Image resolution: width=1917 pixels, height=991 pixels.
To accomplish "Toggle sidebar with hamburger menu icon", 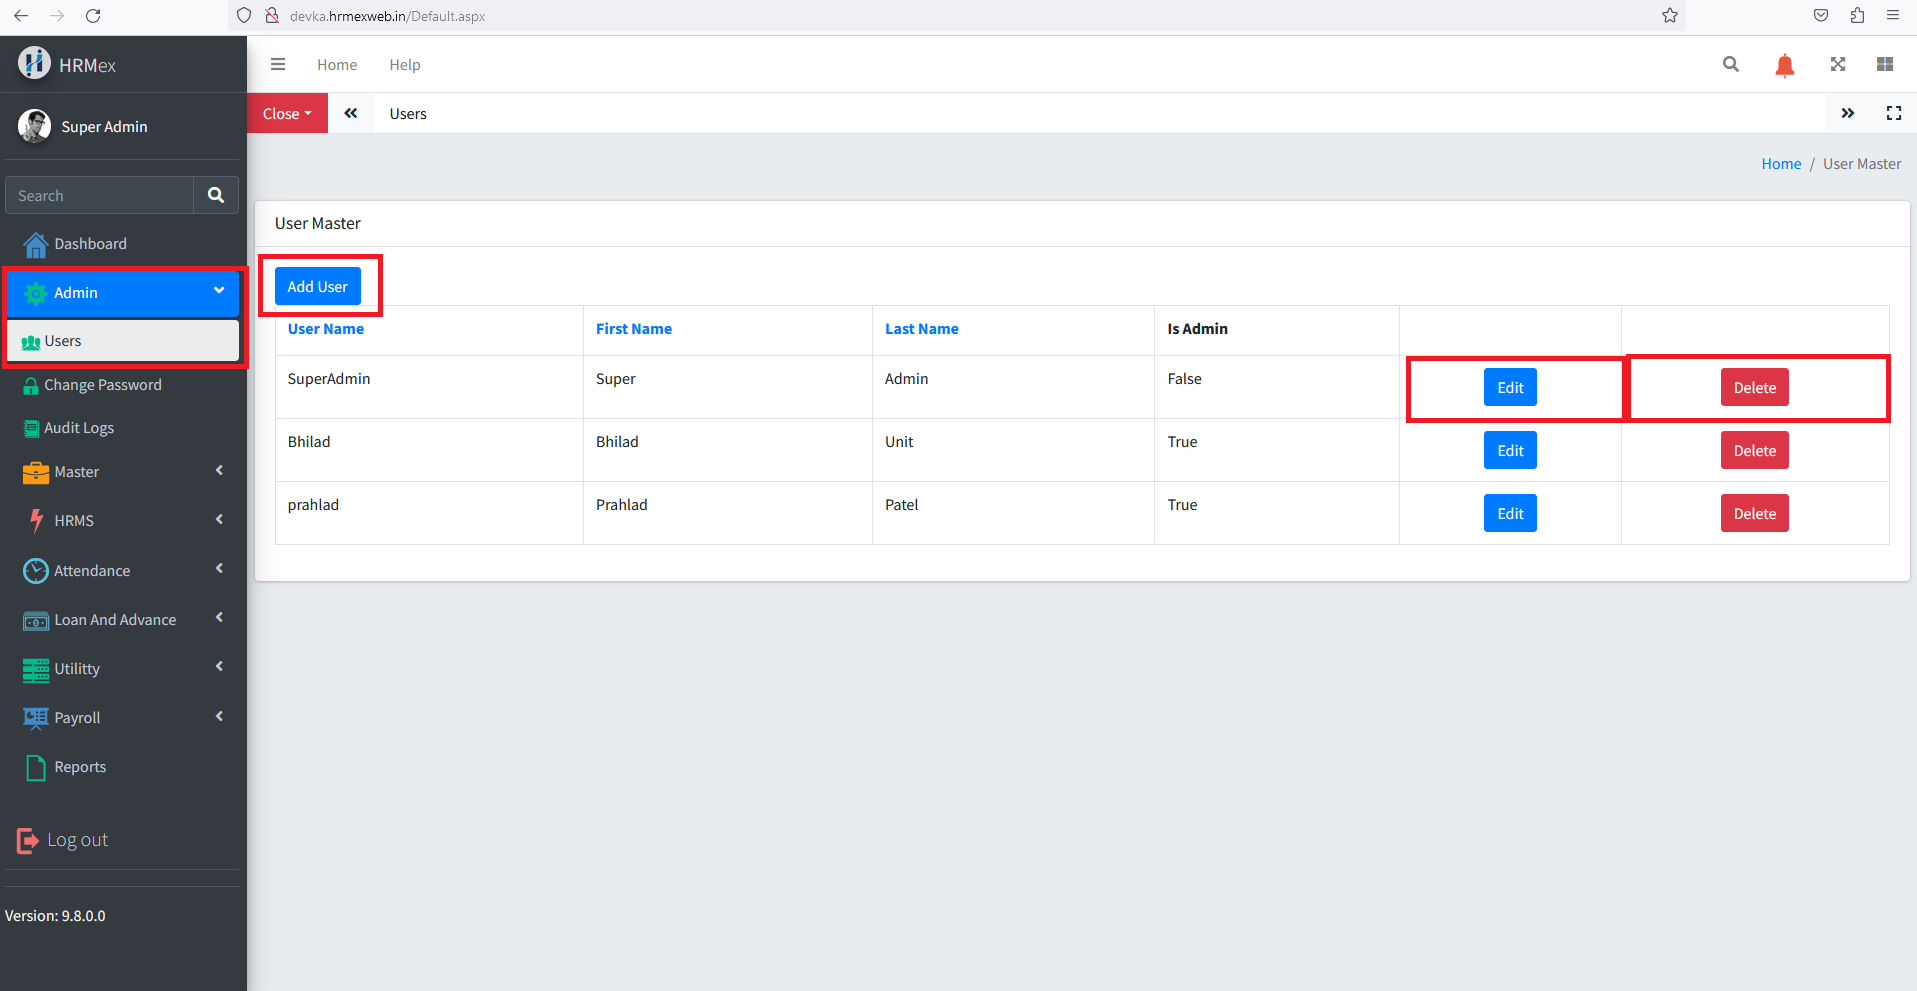I will [x=278, y=65].
